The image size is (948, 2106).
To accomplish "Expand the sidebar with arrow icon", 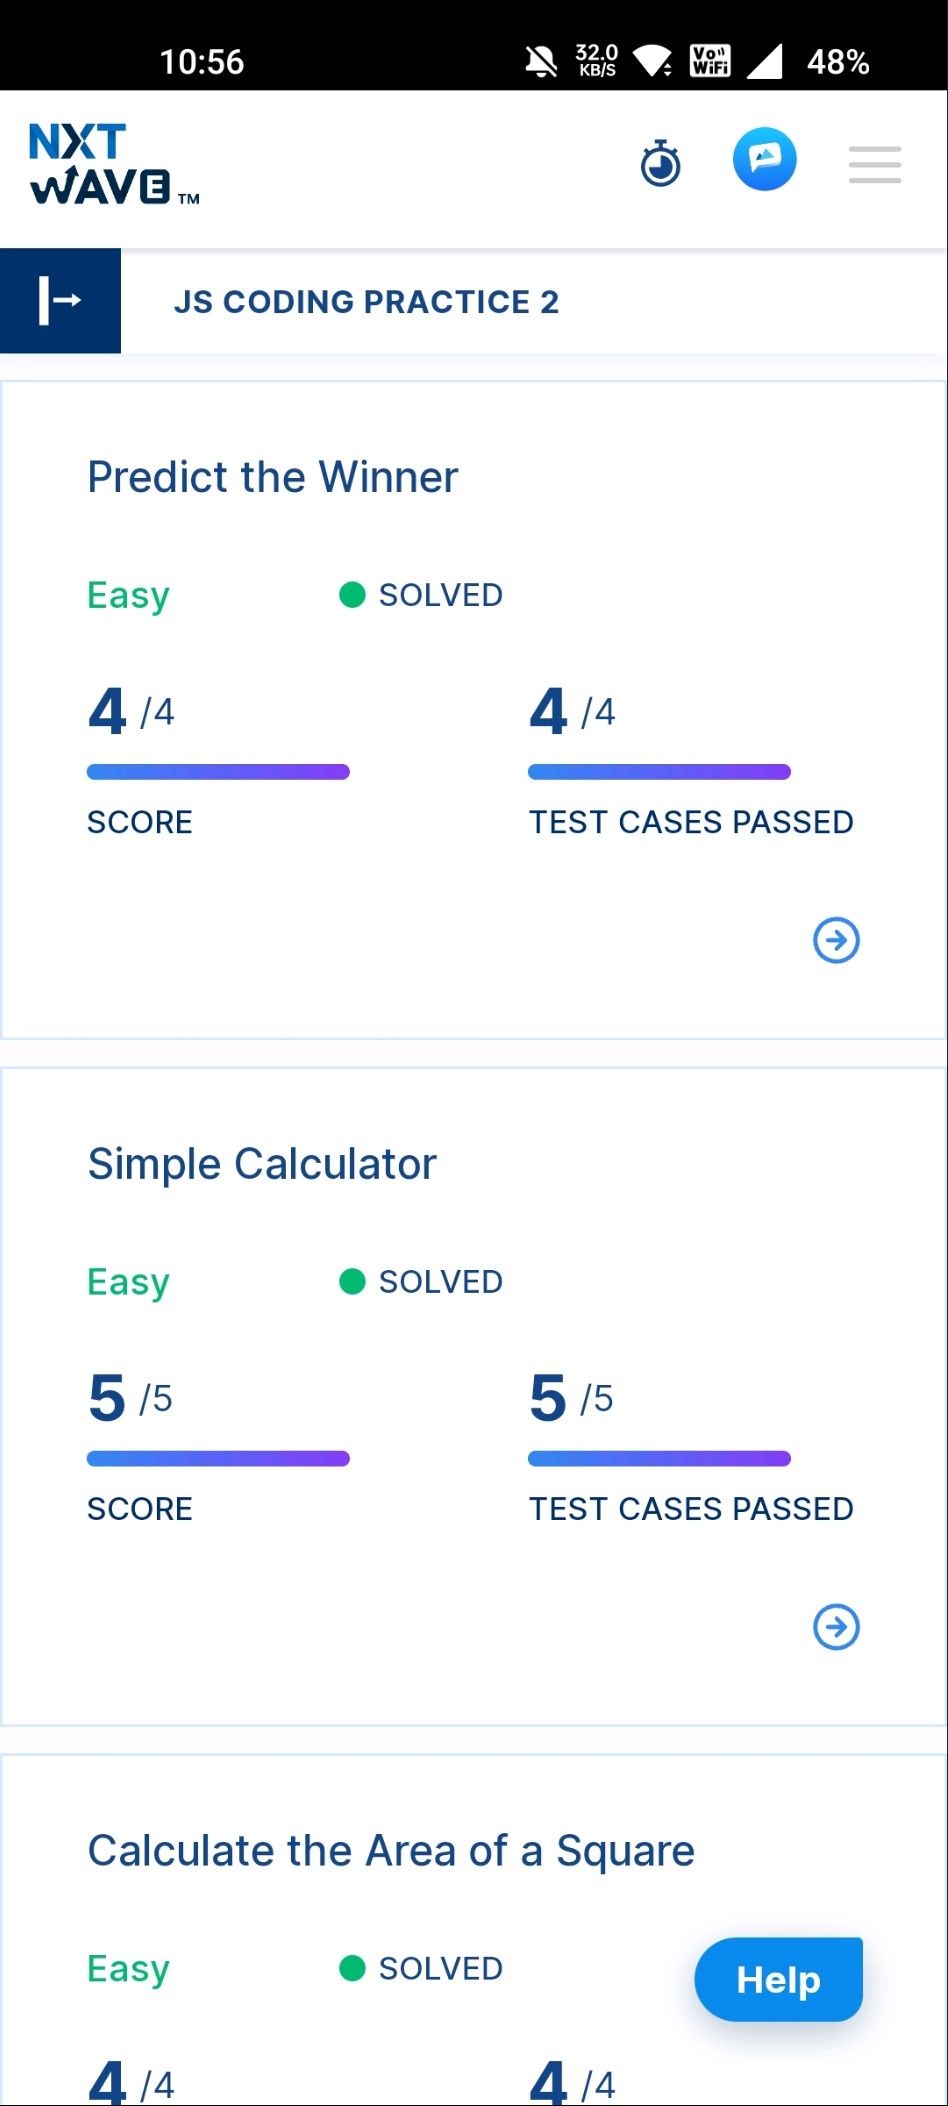I will pos(60,300).
